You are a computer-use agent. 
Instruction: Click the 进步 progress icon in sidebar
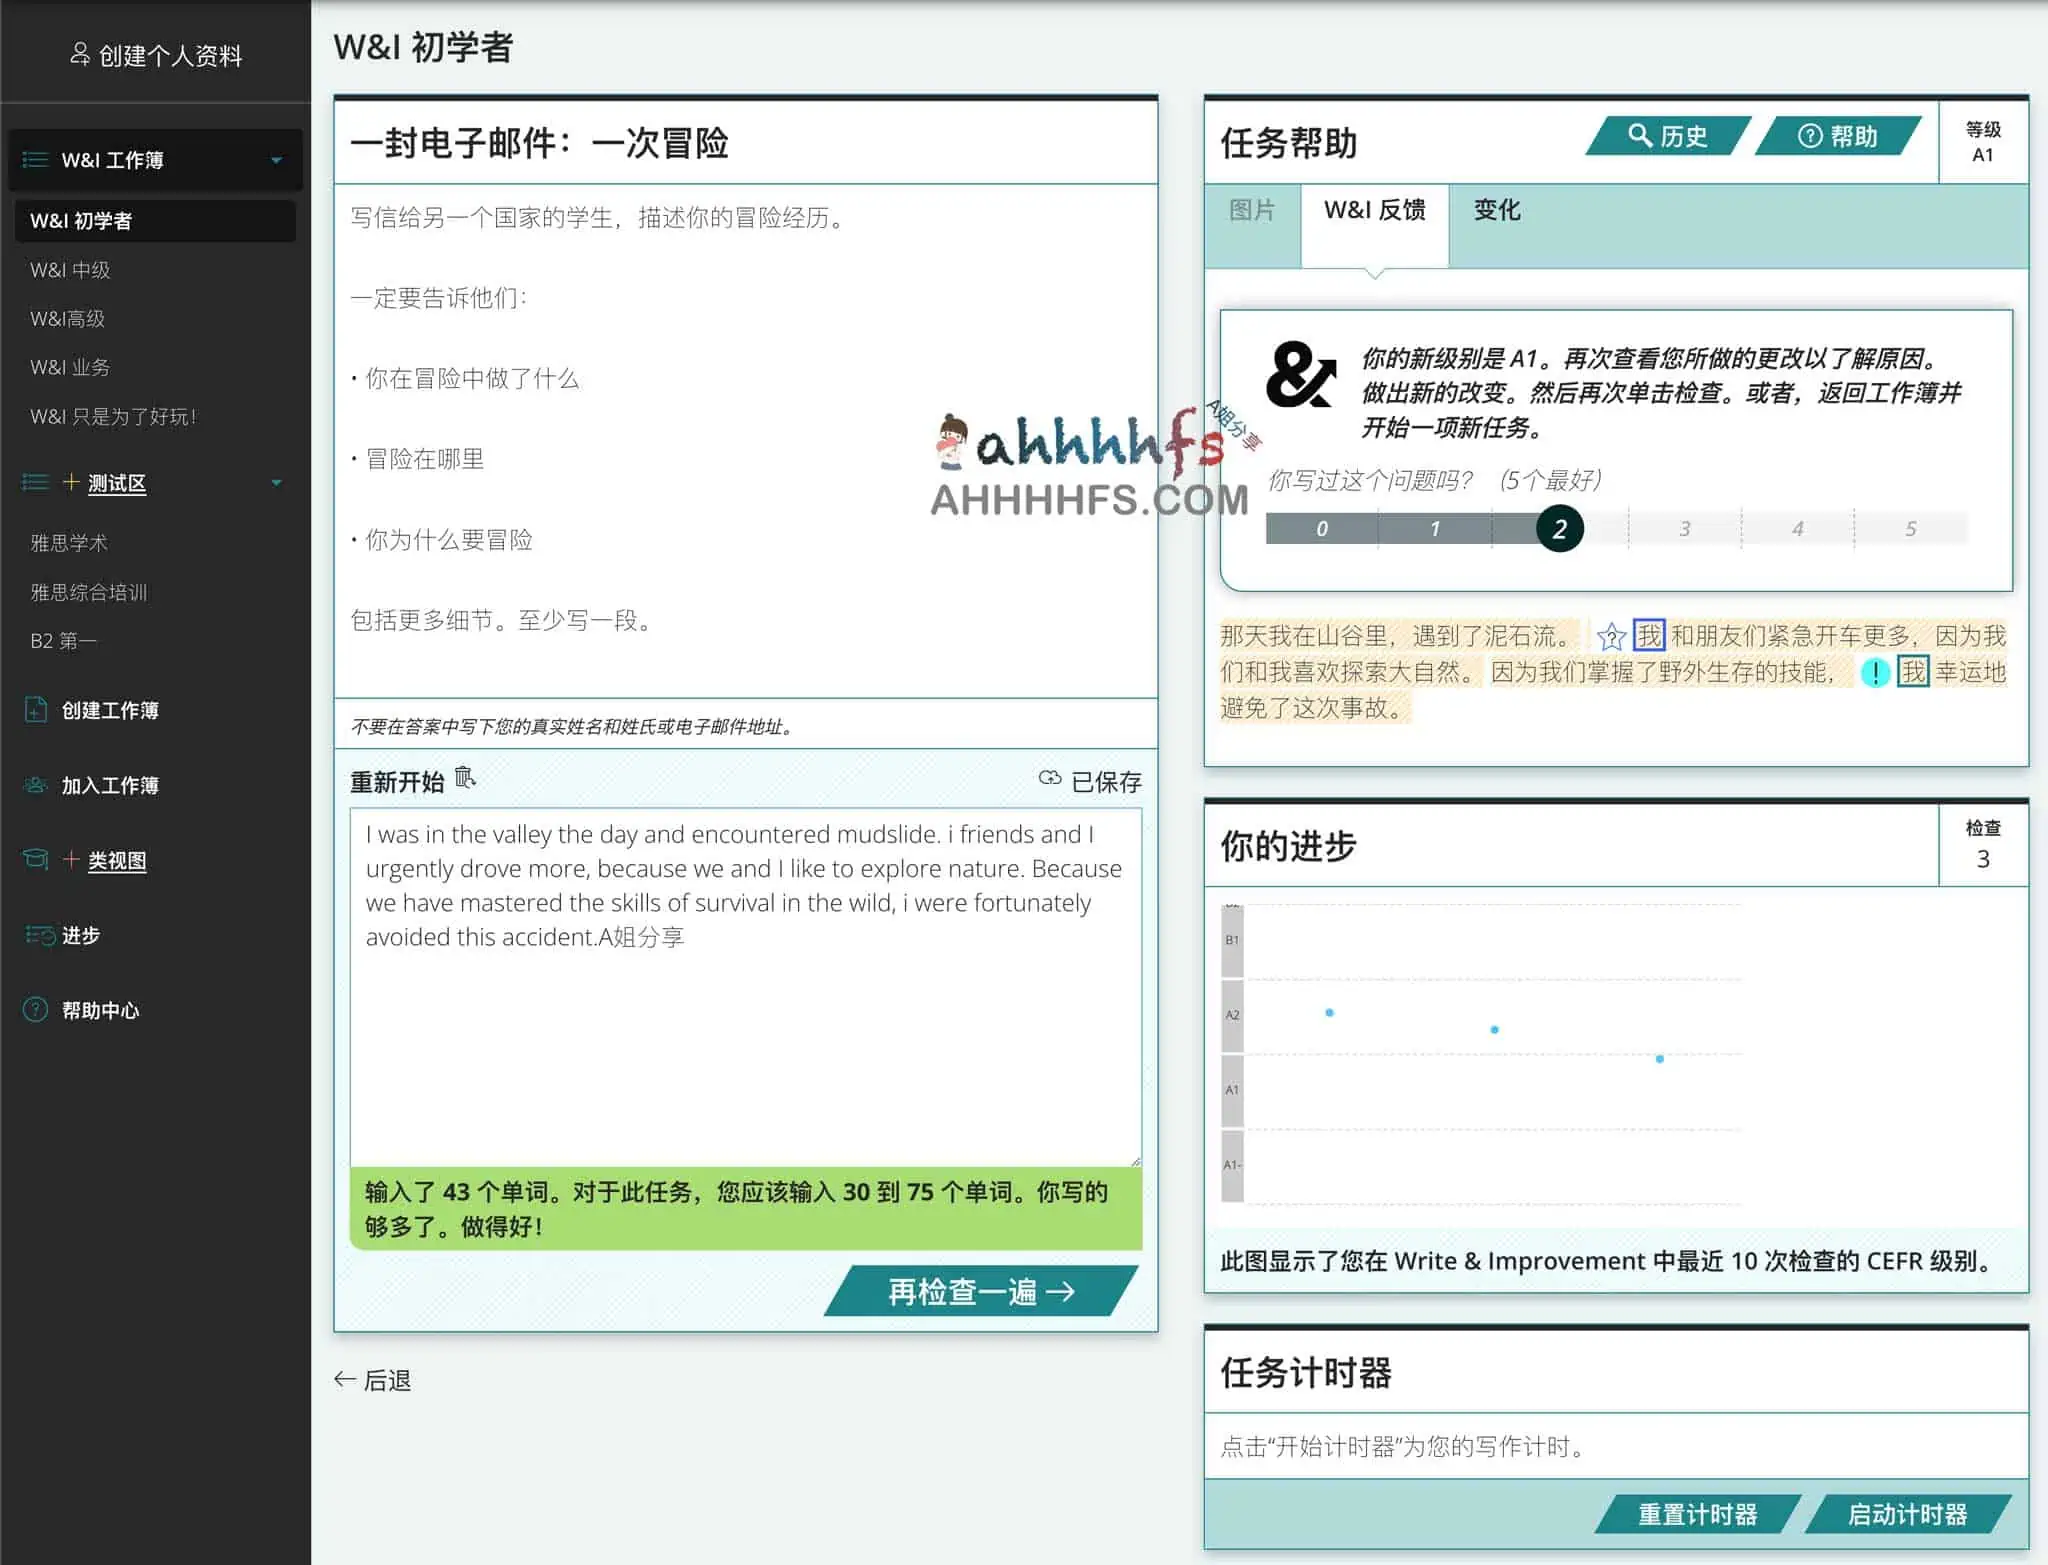(x=37, y=935)
